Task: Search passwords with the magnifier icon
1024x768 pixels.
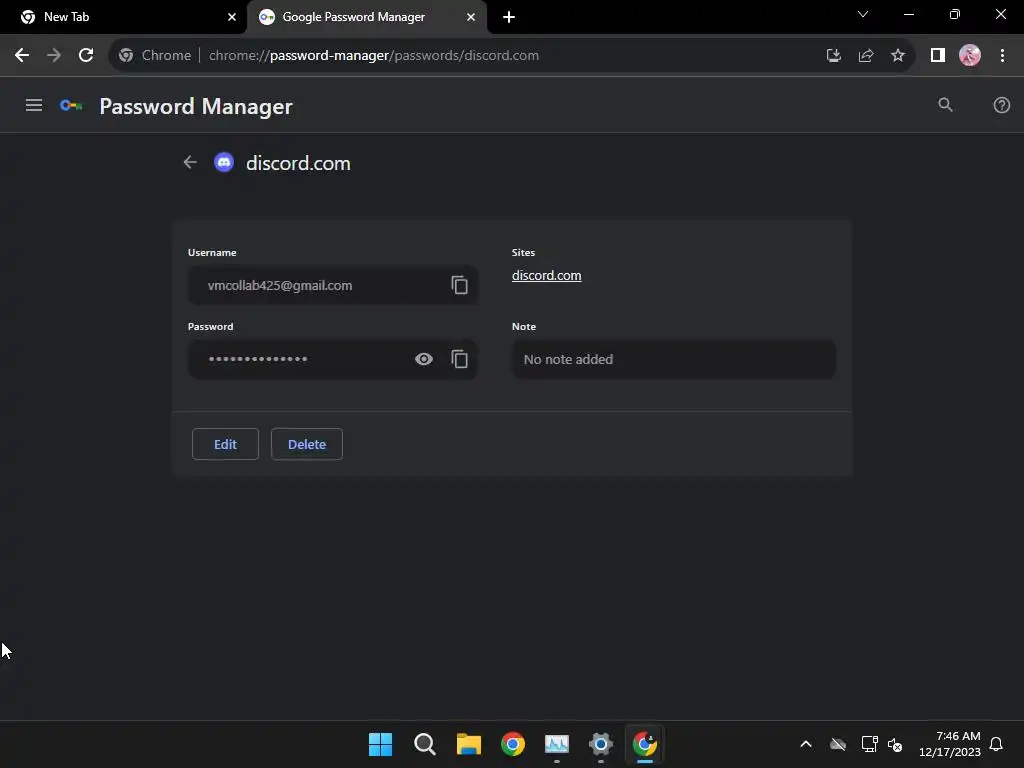Action: [945, 105]
